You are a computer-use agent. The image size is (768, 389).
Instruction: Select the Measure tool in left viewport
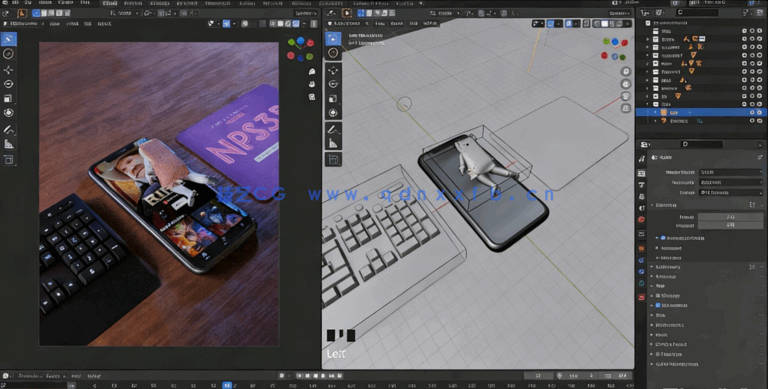[x=9, y=144]
